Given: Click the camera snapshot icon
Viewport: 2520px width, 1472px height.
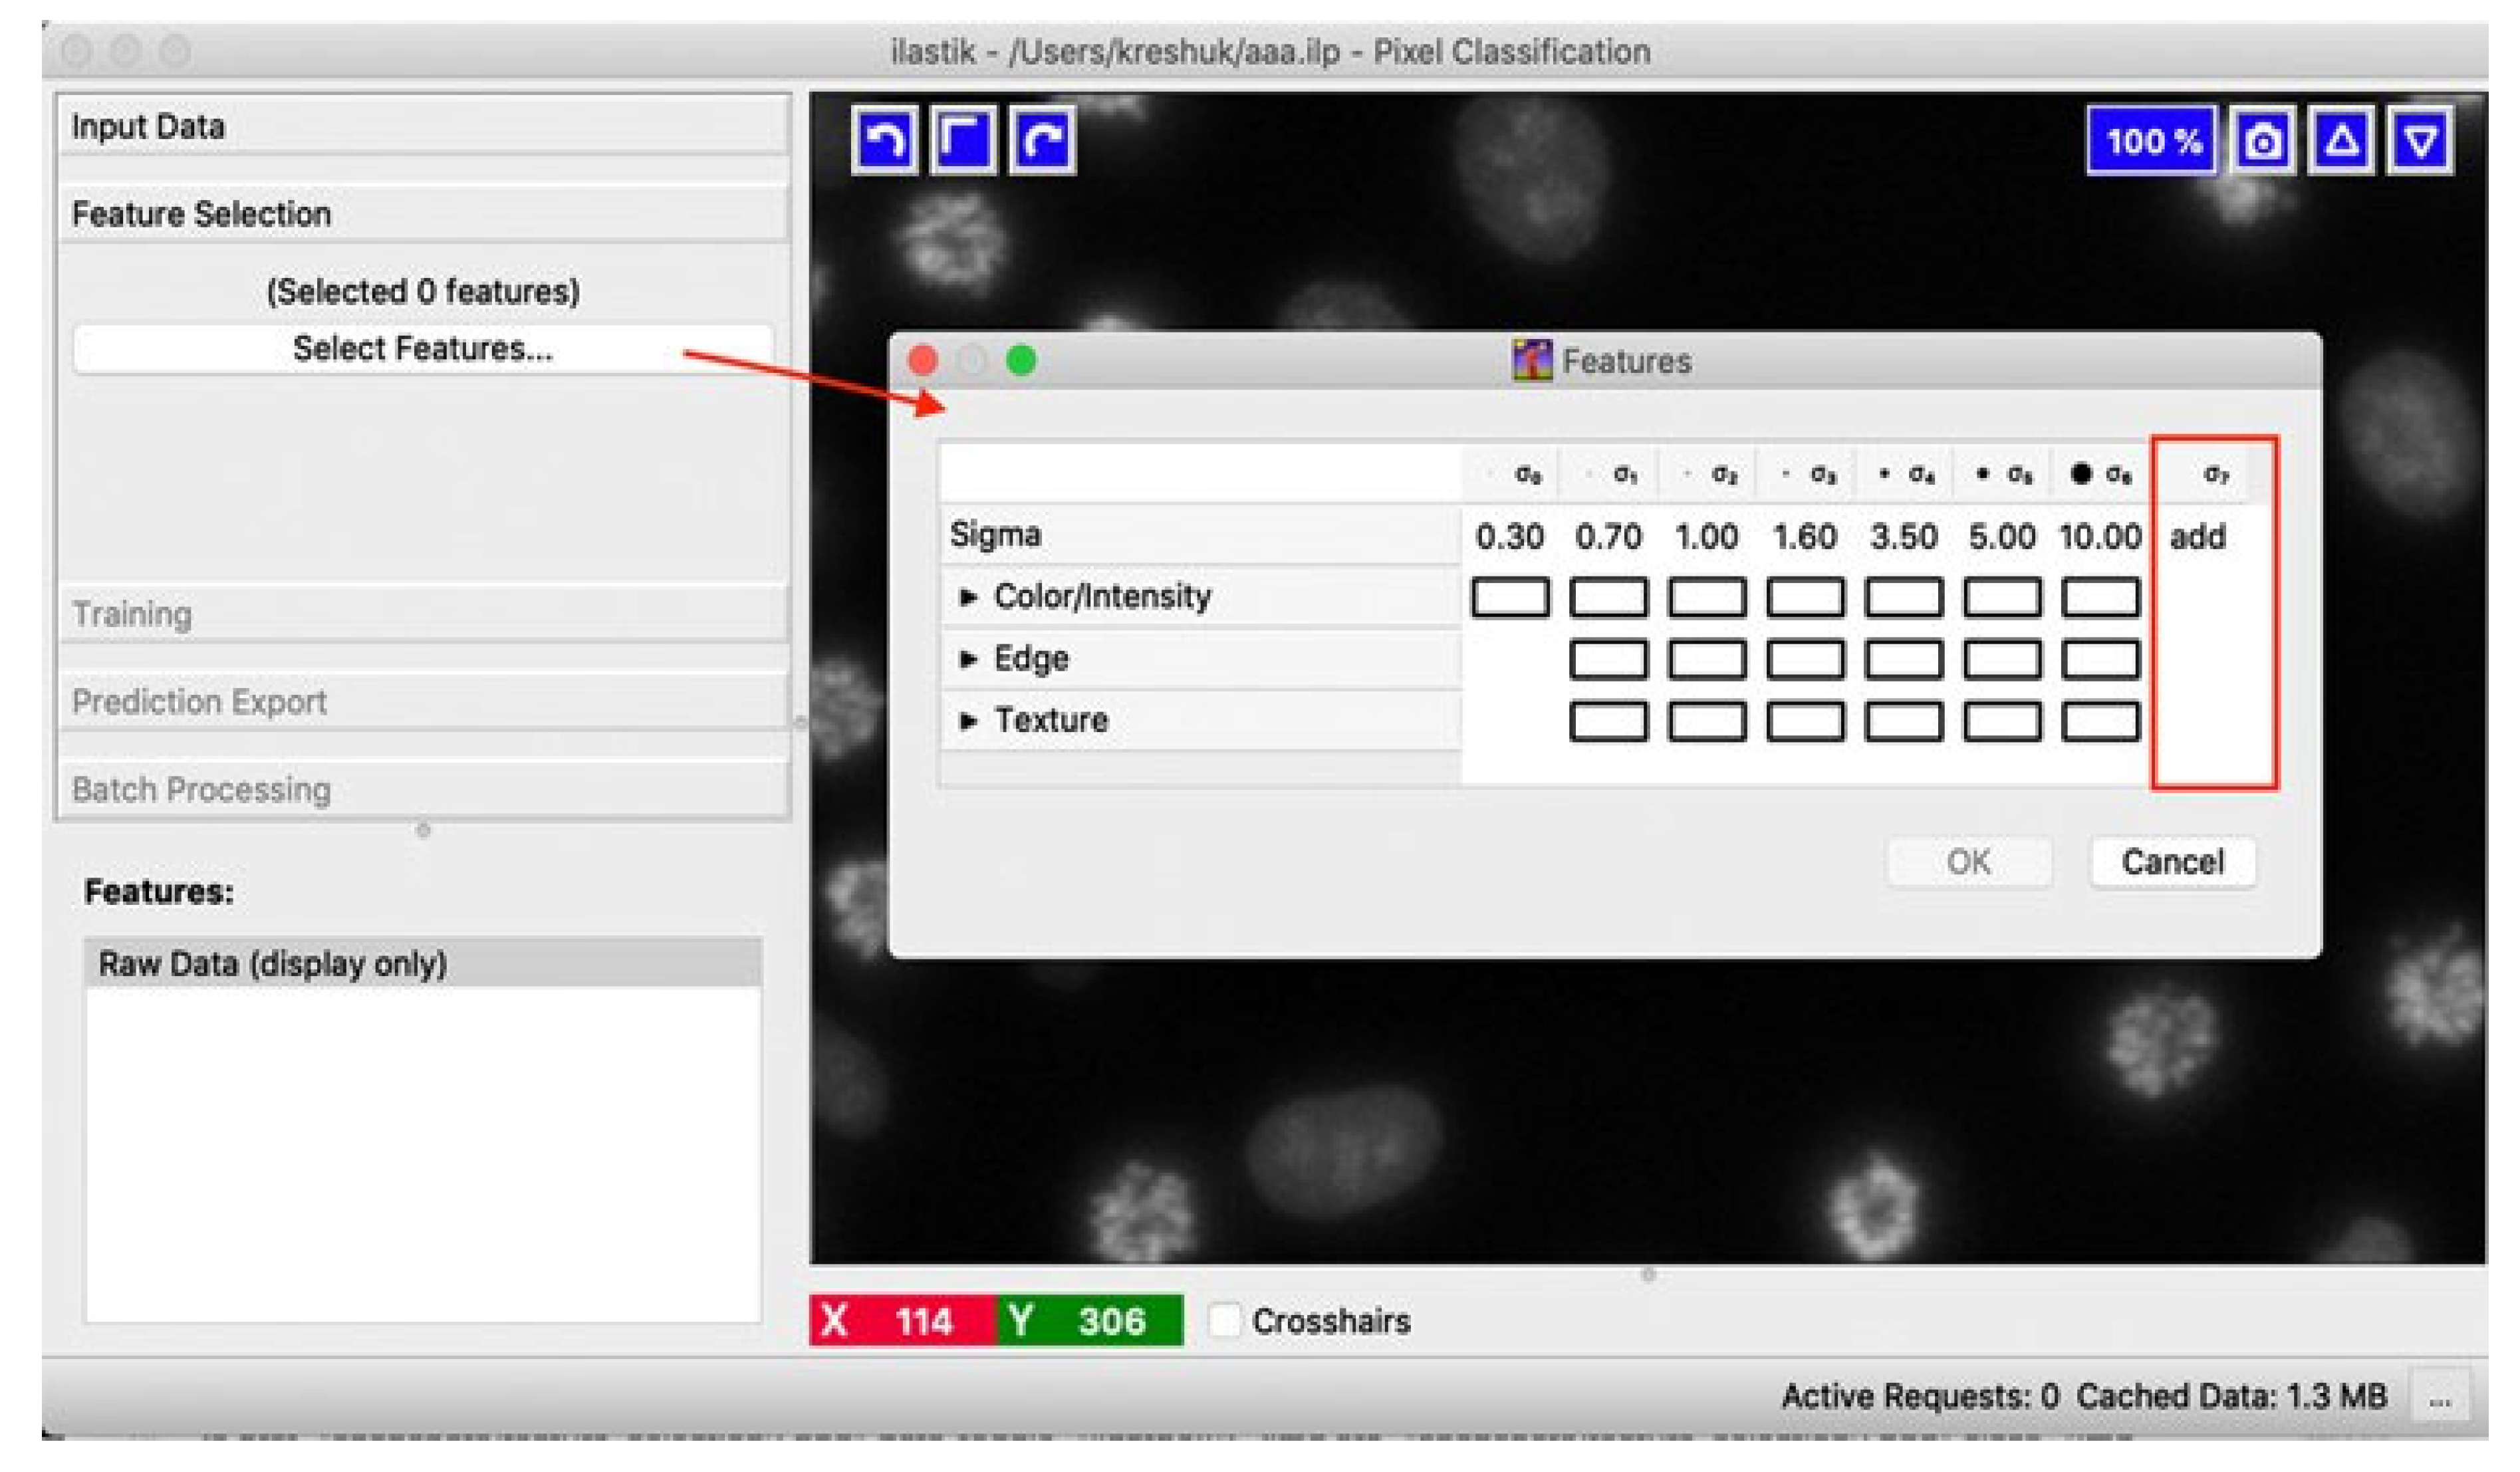Looking at the screenshot, I should point(2263,141).
